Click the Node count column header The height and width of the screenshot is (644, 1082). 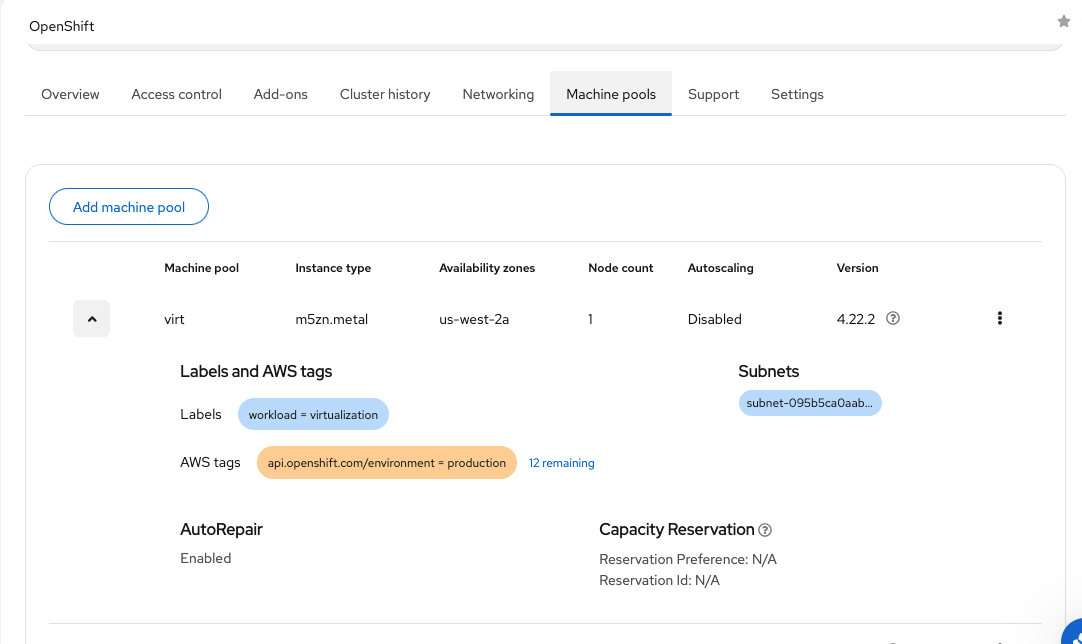tap(620, 268)
